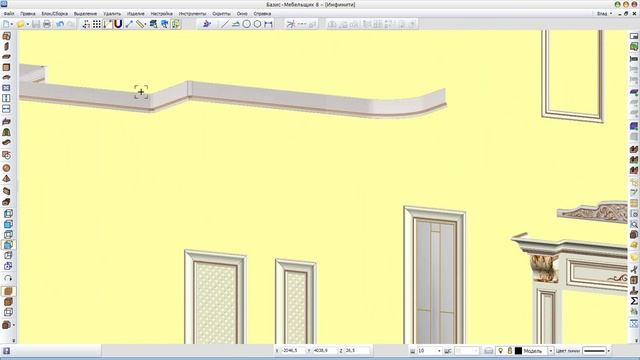
Task: Click the brown pyramid icon in left toolbar
Action: point(7,178)
